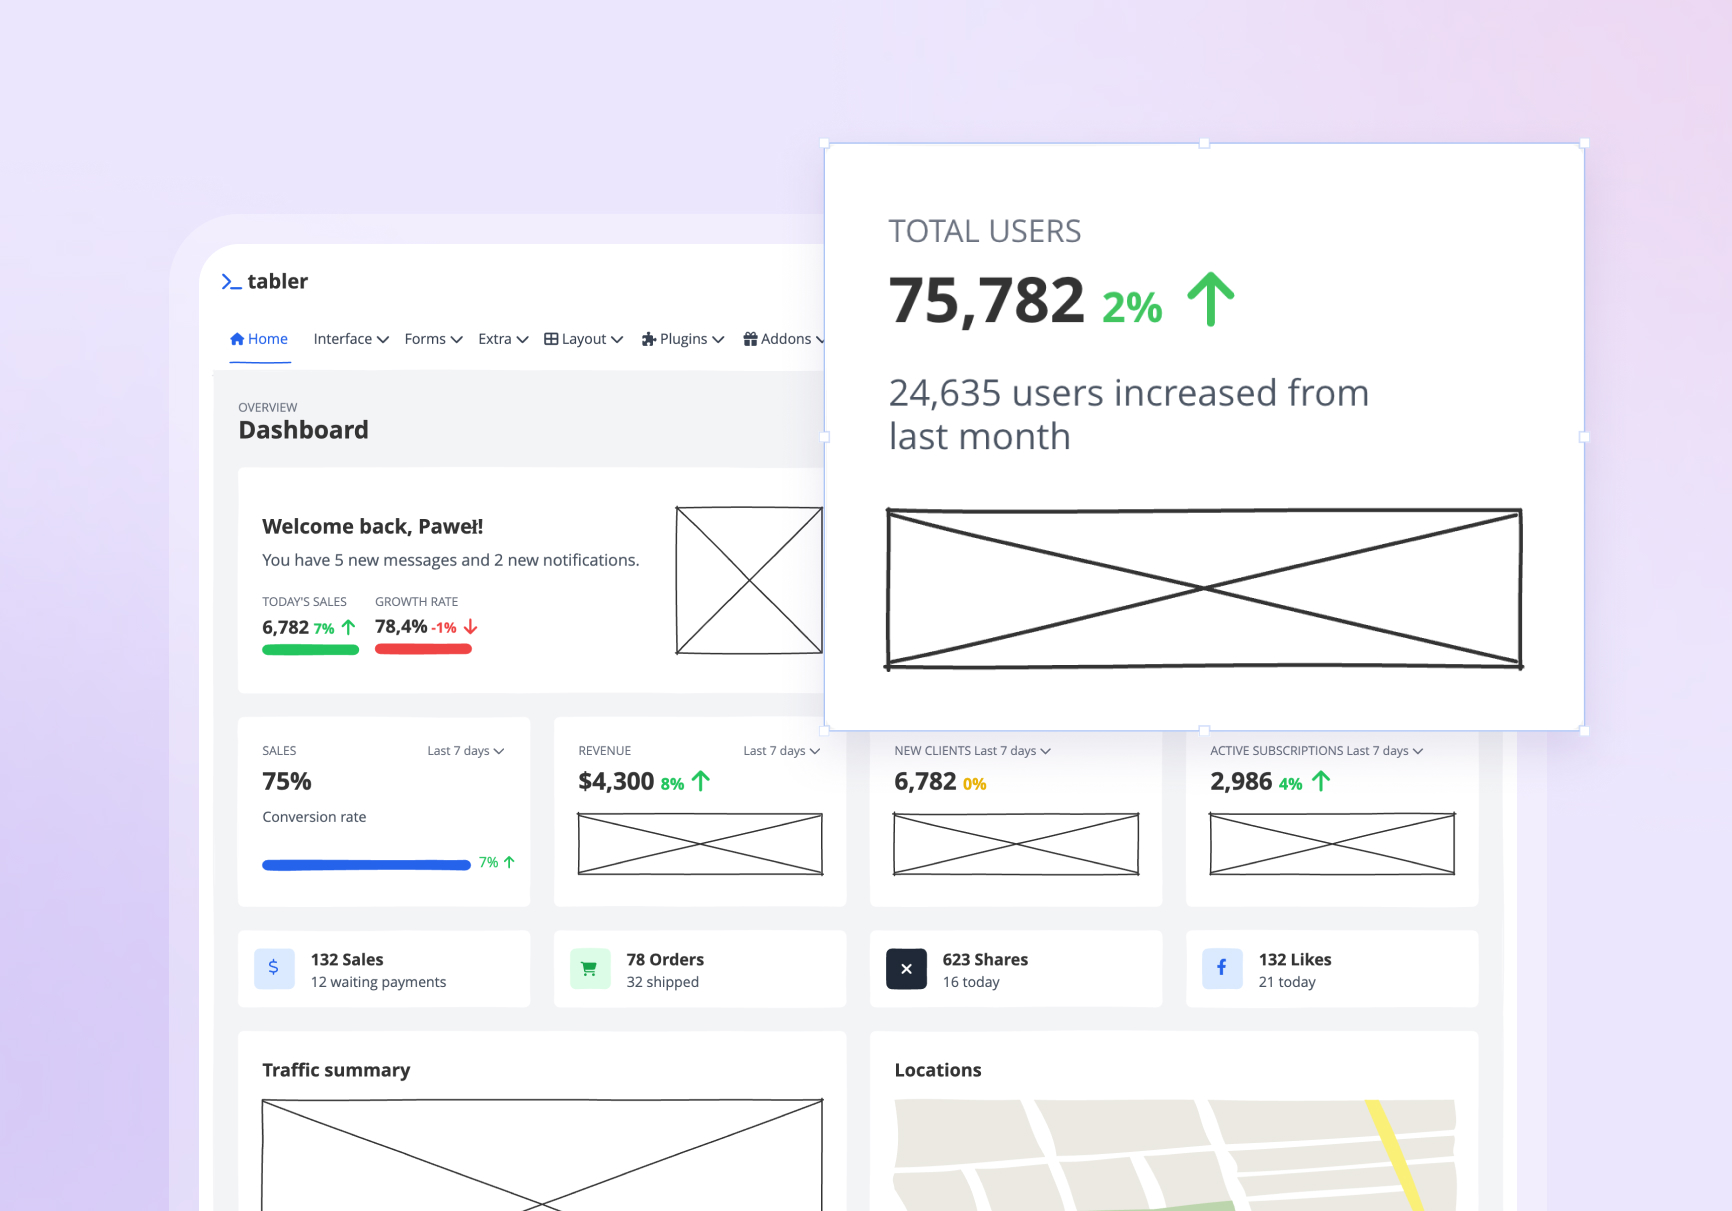Image resolution: width=1732 pixels, height=1211 pixels.
Task: Click the blue Conversion rate progress bar
Action: [366, 865]
